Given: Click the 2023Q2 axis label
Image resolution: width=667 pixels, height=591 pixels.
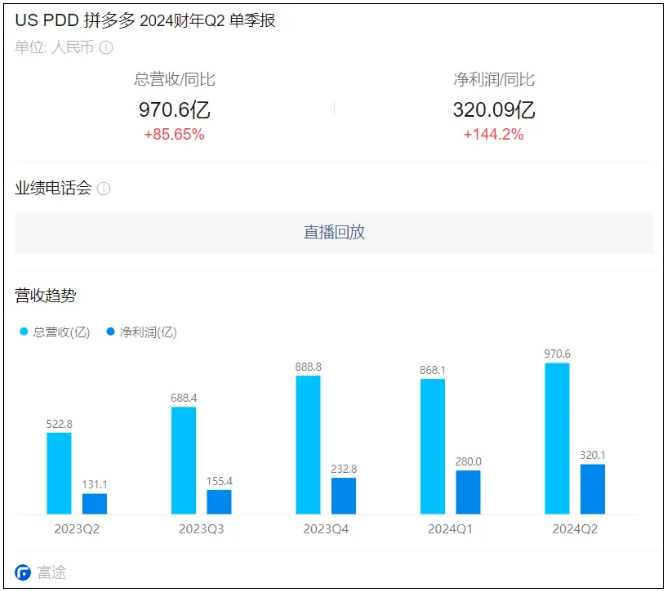Looking at the screenshot, I should click(x=77, y=529).
